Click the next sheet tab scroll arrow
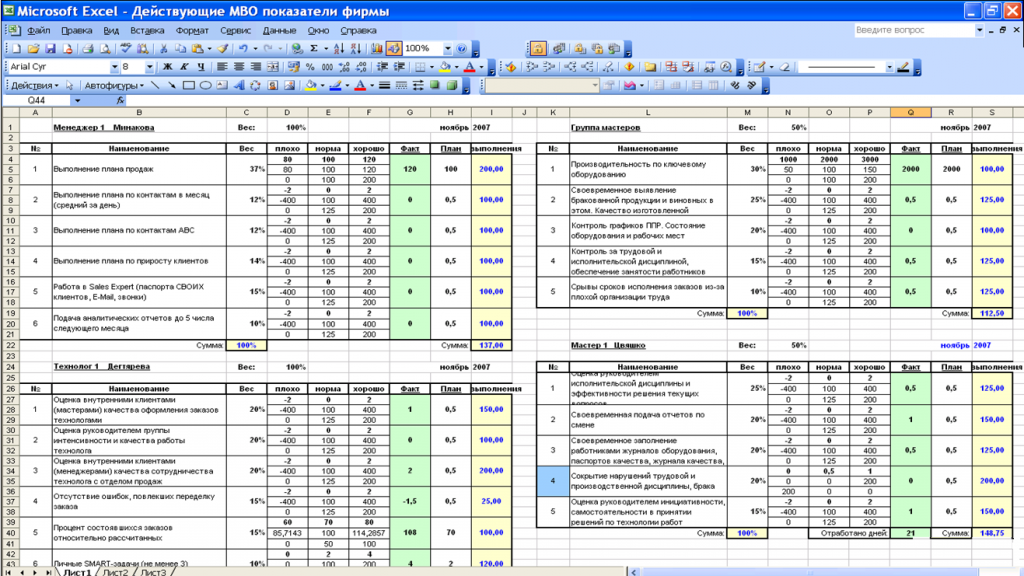1024x576 pixels. pos(35,572)
